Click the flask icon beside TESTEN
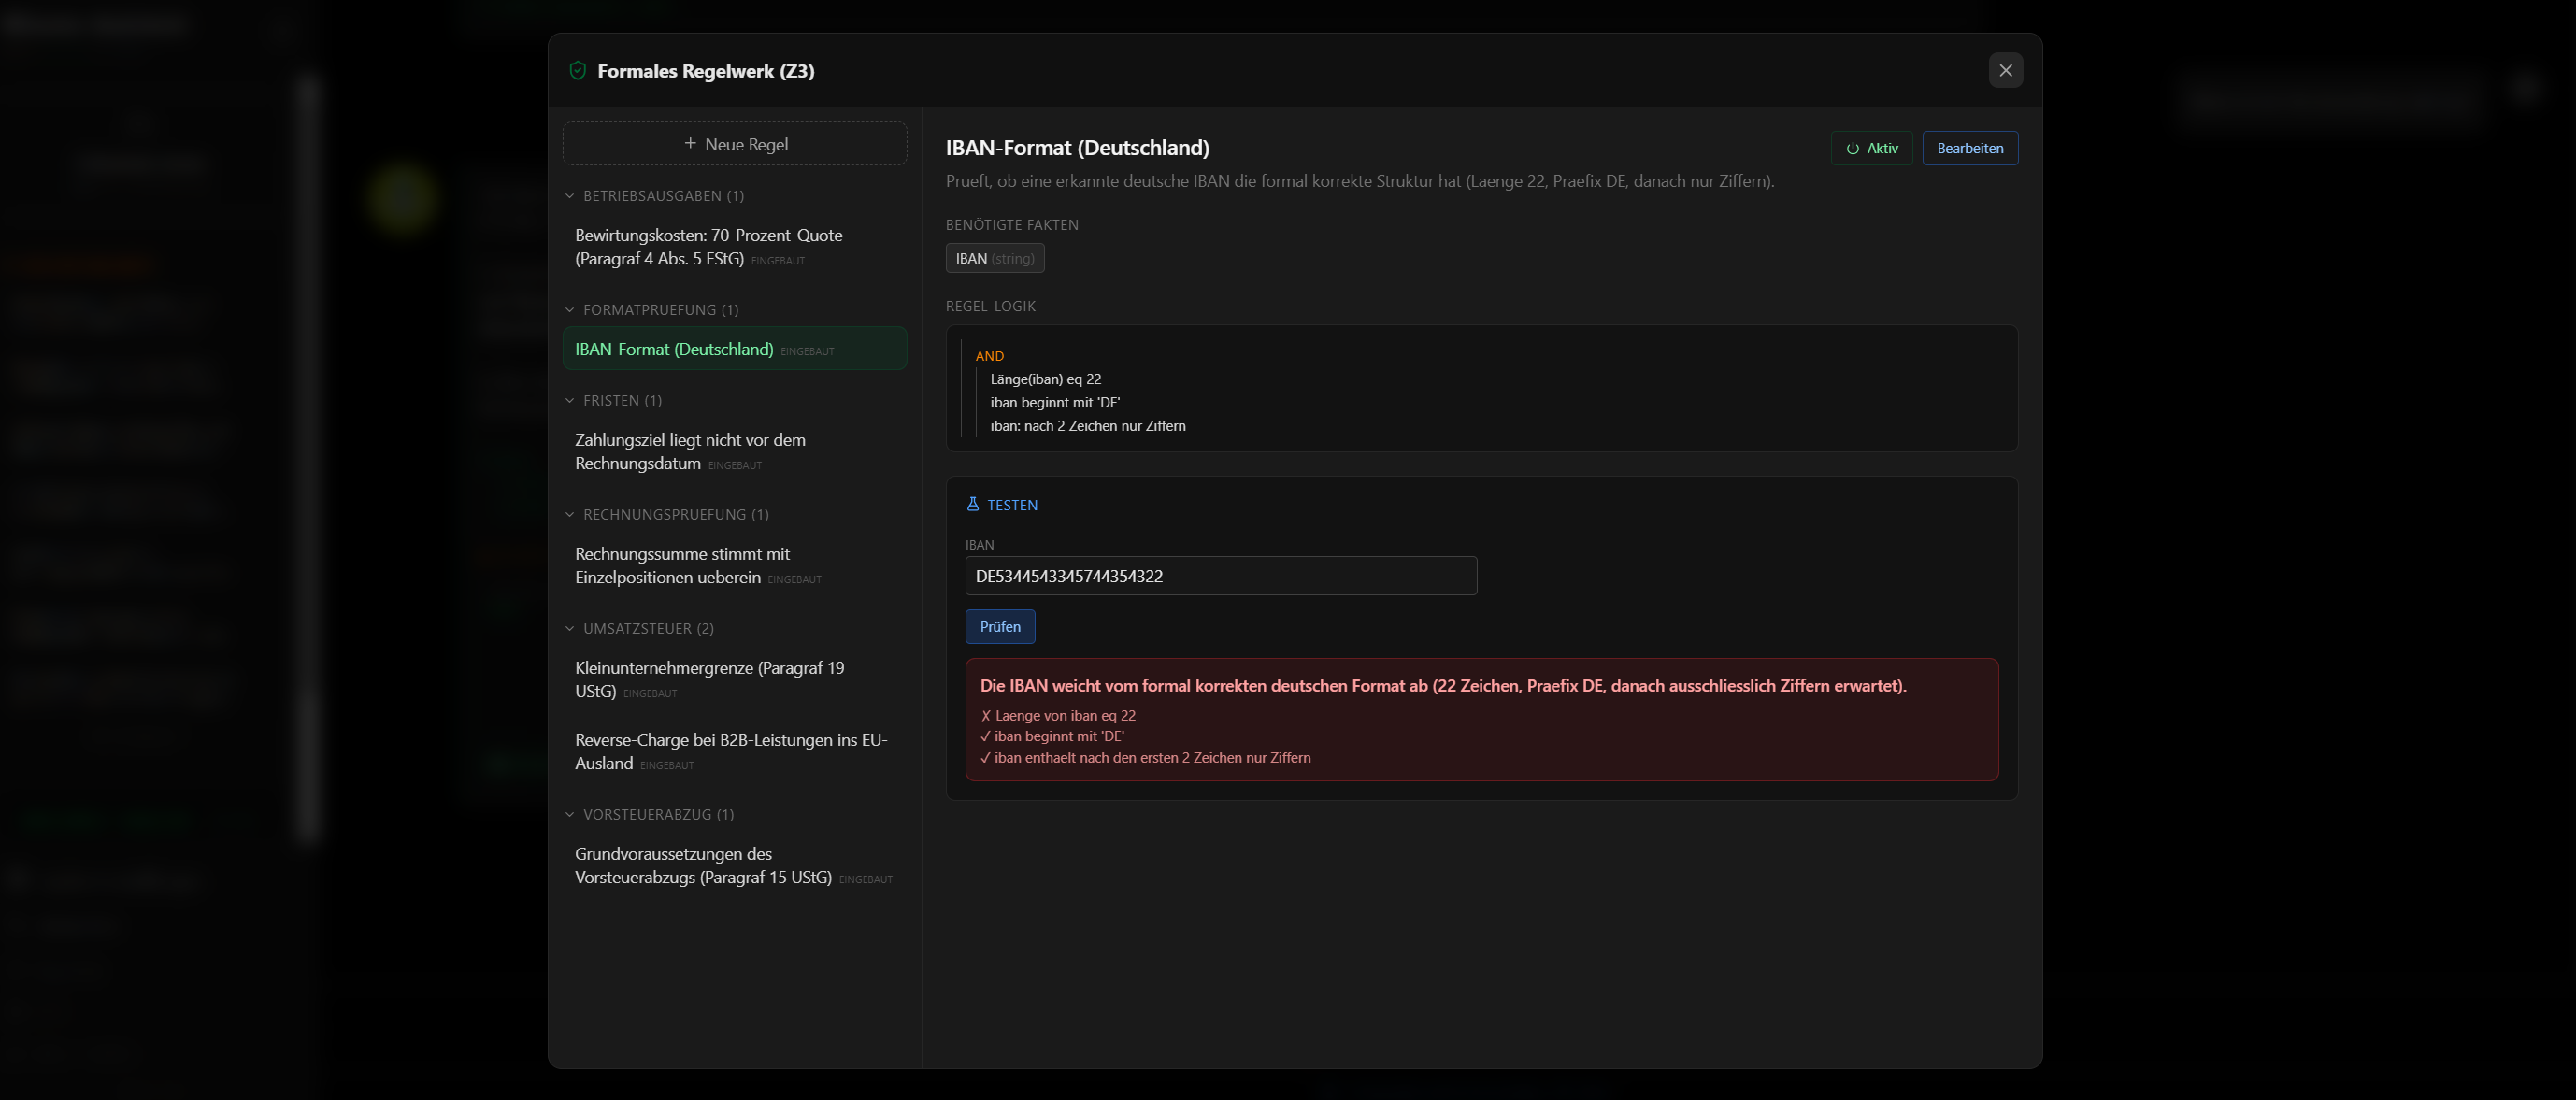Viewport: 2576px width, 1100px height. pos(973,504)
